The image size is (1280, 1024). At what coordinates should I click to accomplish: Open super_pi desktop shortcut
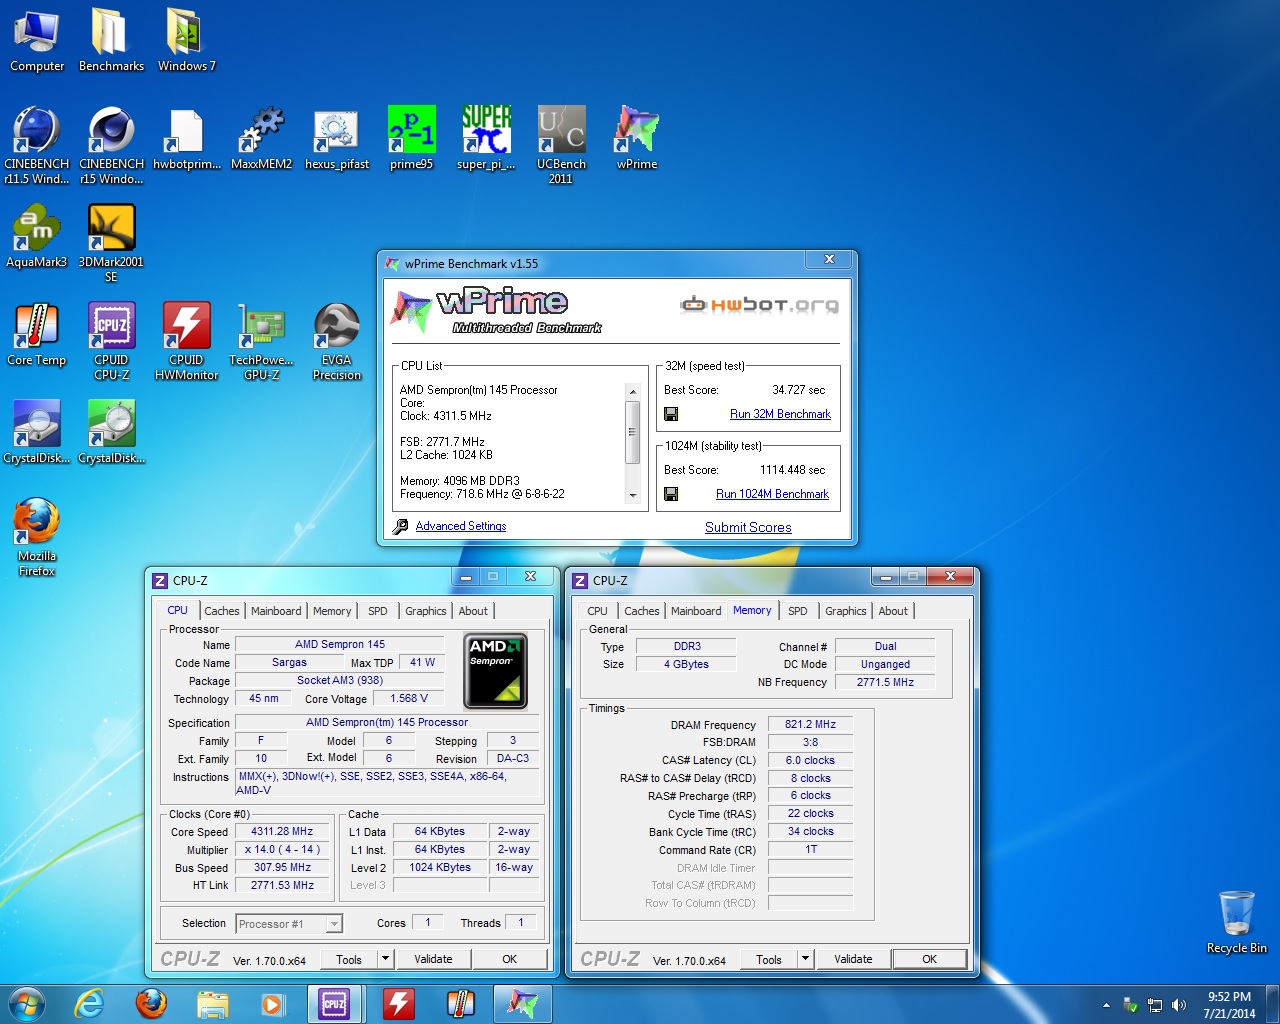tap(486, 139)
